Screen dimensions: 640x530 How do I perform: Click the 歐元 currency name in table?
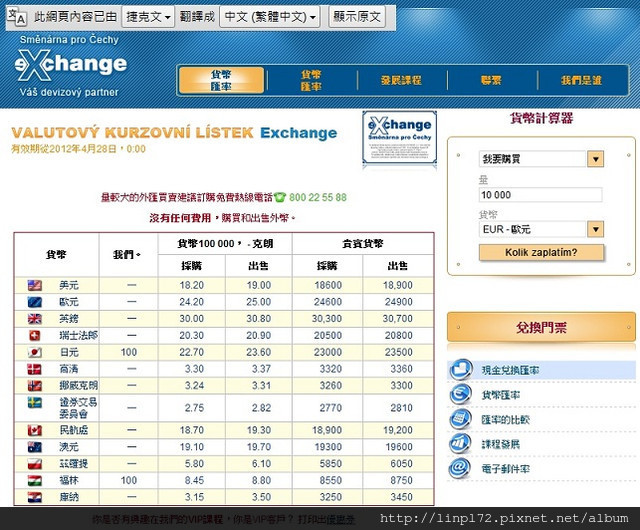click(69, 302)
